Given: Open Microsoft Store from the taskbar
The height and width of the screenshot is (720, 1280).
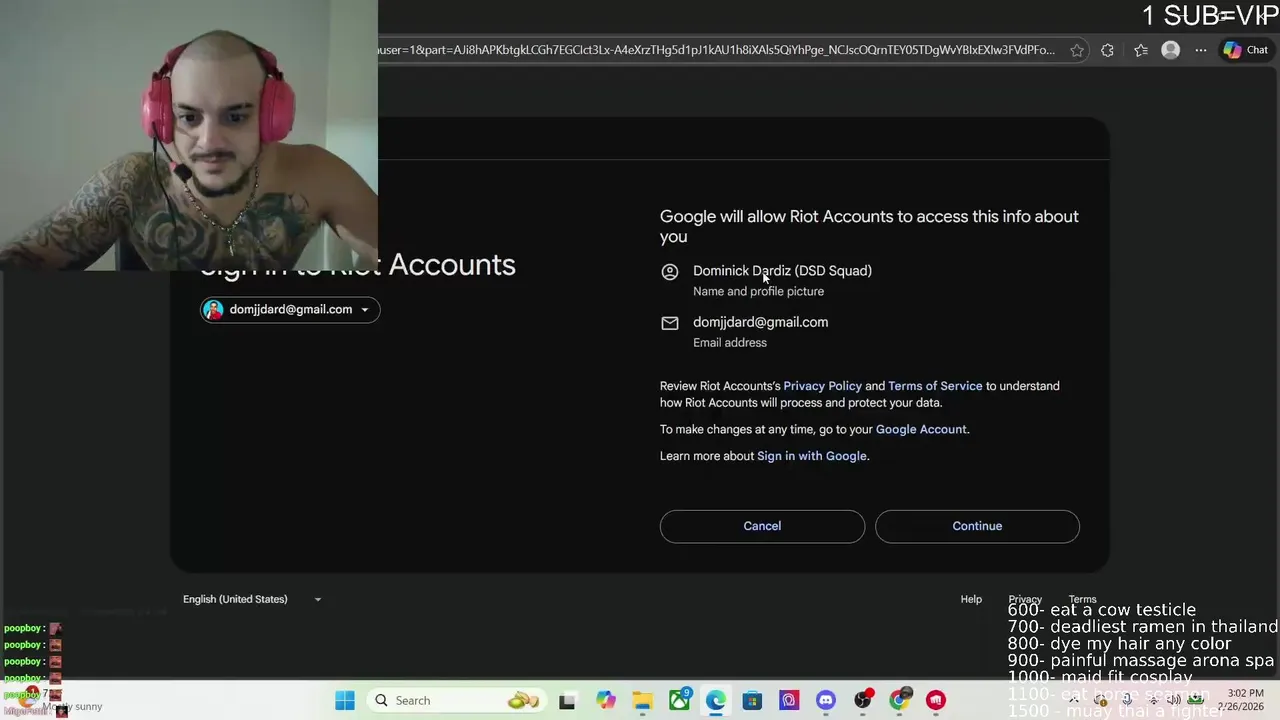Looking at the screenshot, I should pyautogui.click(x=752, y=700).
